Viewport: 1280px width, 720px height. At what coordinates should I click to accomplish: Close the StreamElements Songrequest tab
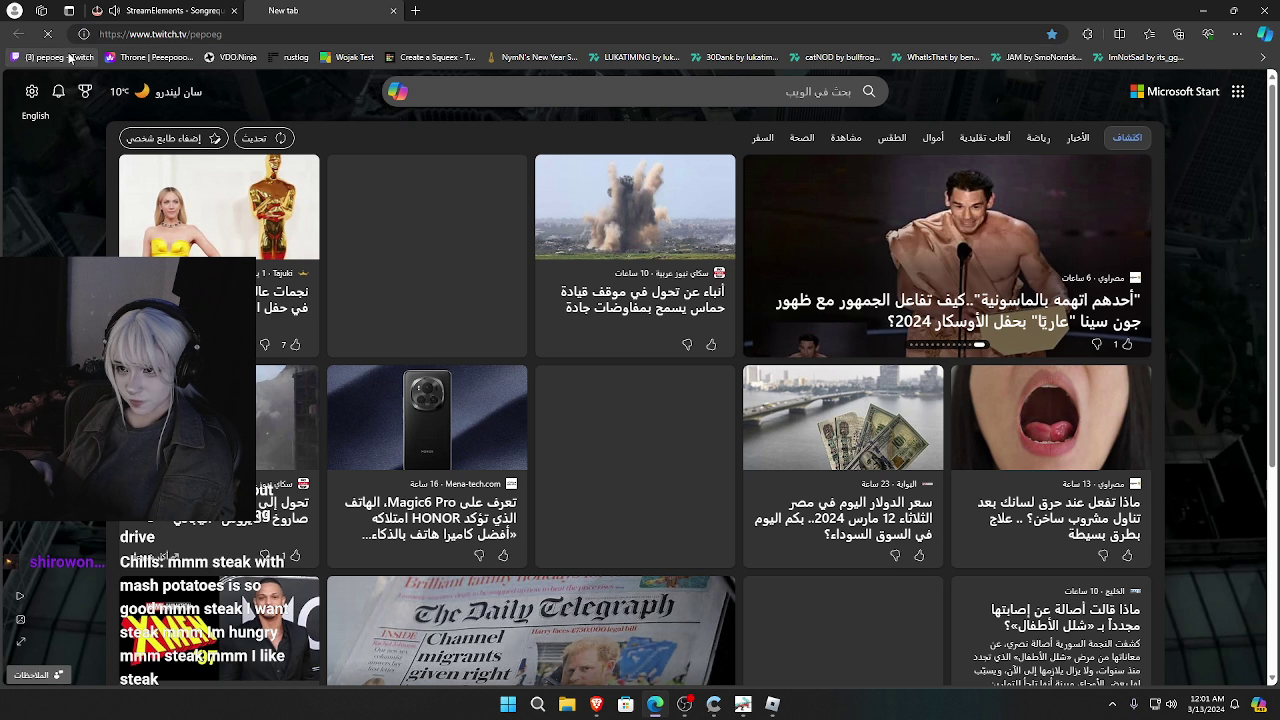234,10
